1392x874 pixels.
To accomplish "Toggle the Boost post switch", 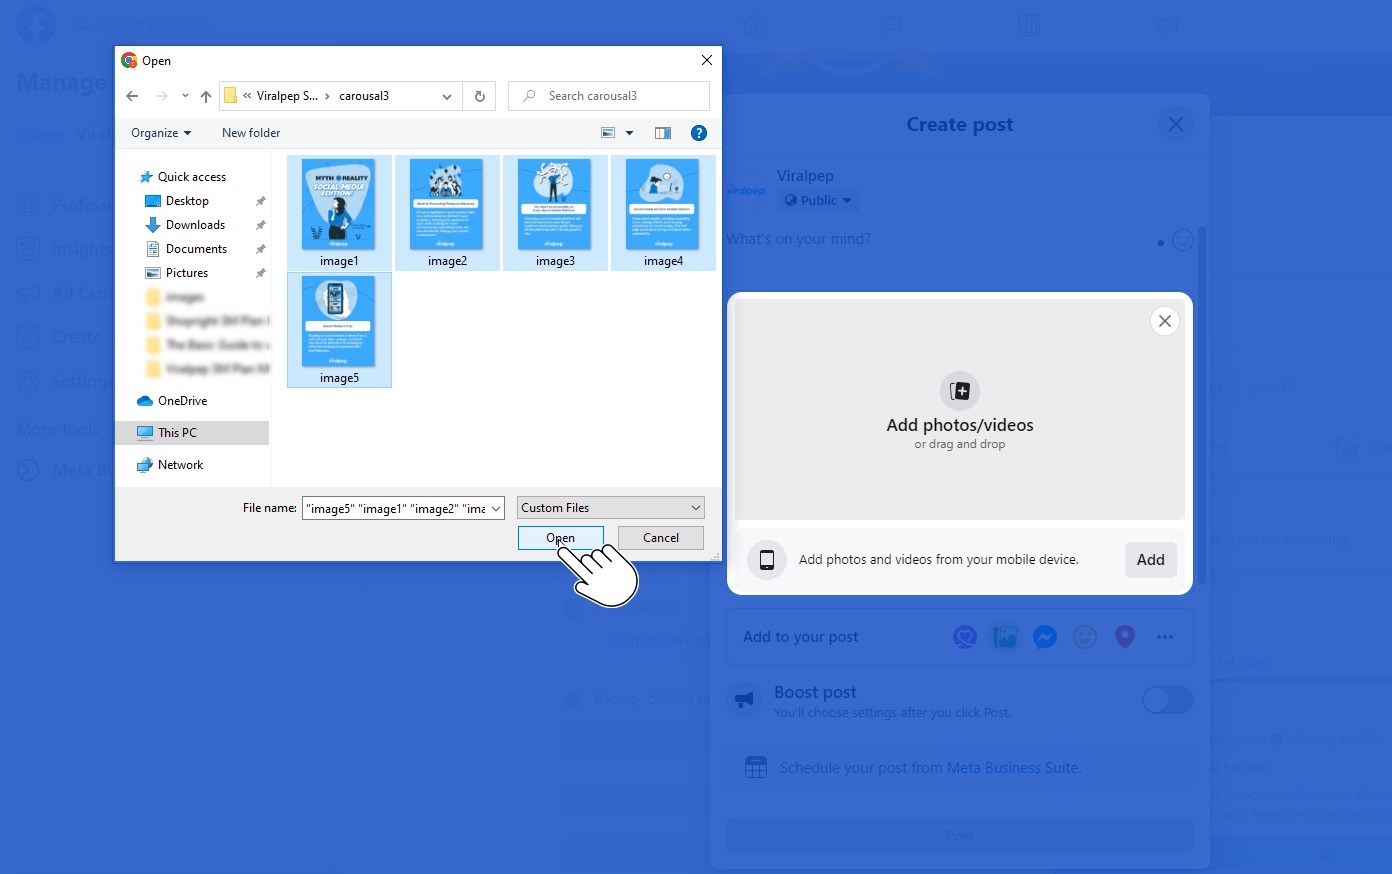I will click(x=1168, y=700).
